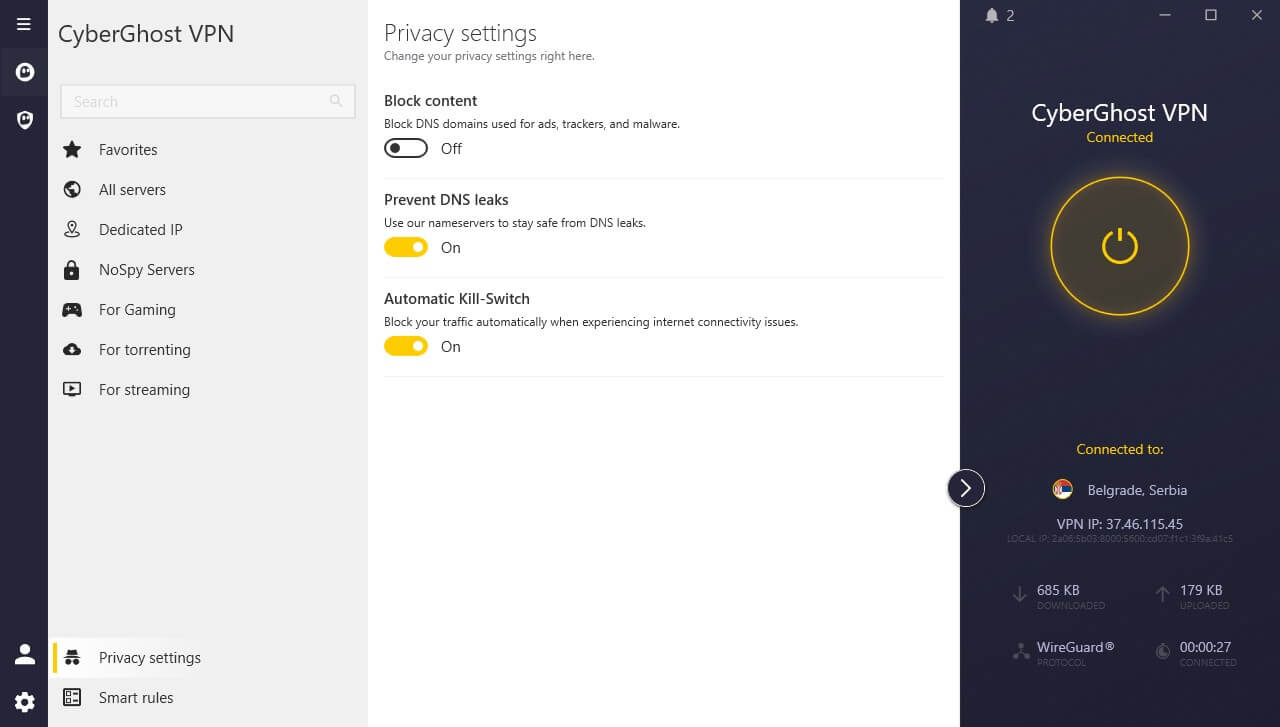
Task: Enable the Block content switch
Action: [x=405, y=147]
